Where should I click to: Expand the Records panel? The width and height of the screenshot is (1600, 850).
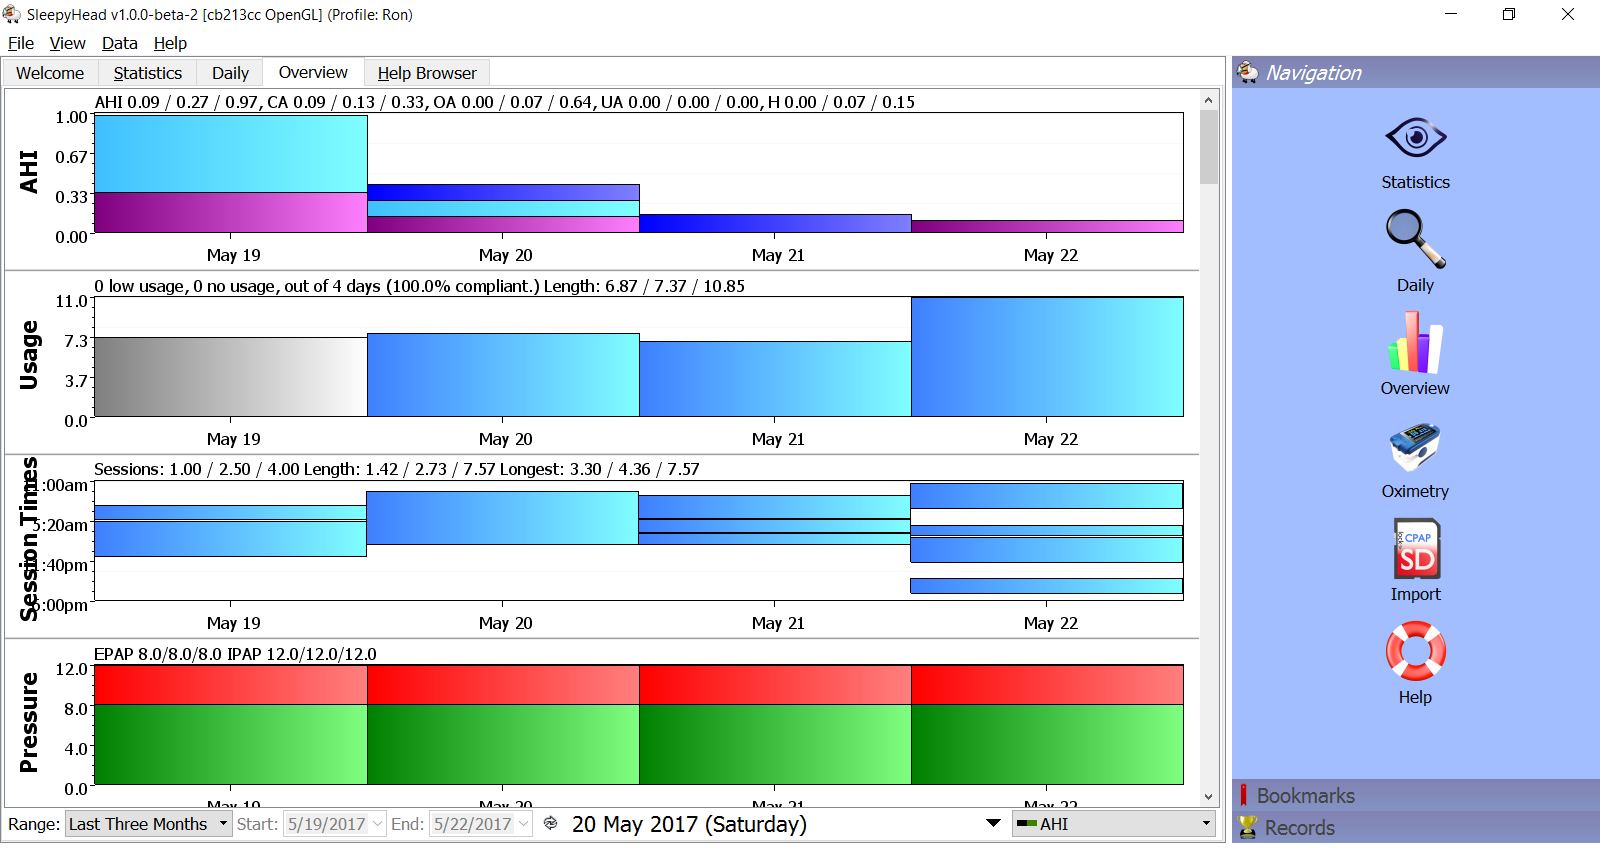pyautogui.click(x=1416, y=827)
